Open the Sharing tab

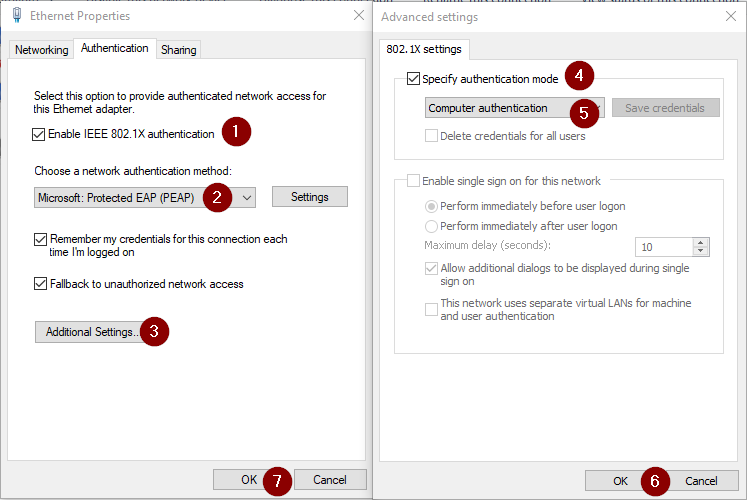(179, 50)
